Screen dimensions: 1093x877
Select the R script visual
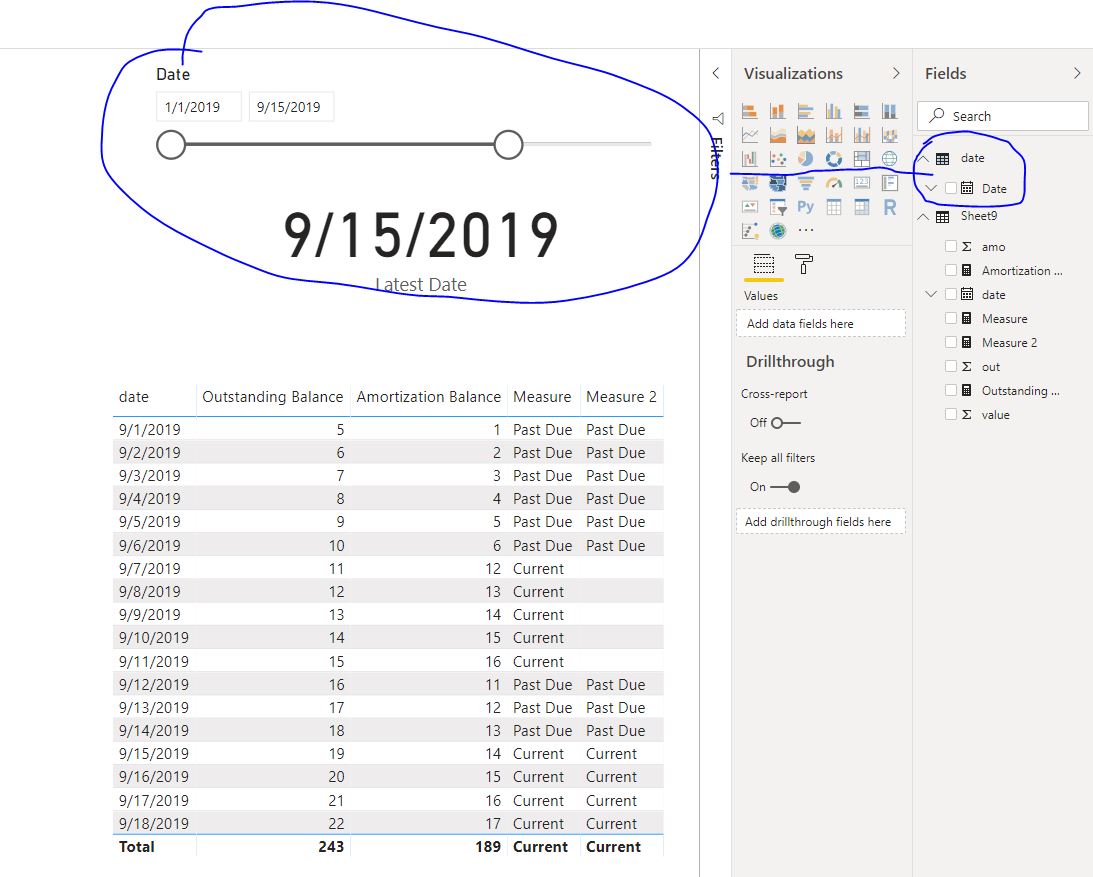[x=889, y=207]
